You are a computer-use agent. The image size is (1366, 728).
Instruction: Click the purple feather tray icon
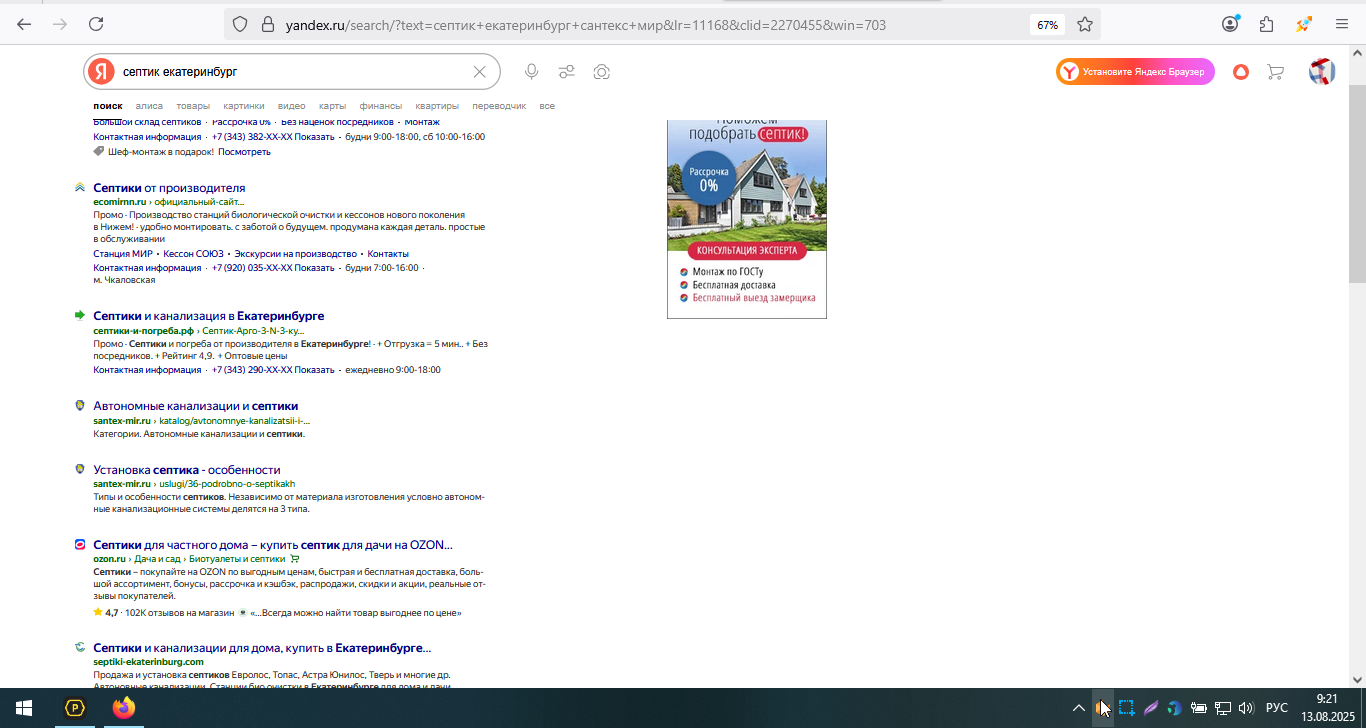coord(1150,708)
